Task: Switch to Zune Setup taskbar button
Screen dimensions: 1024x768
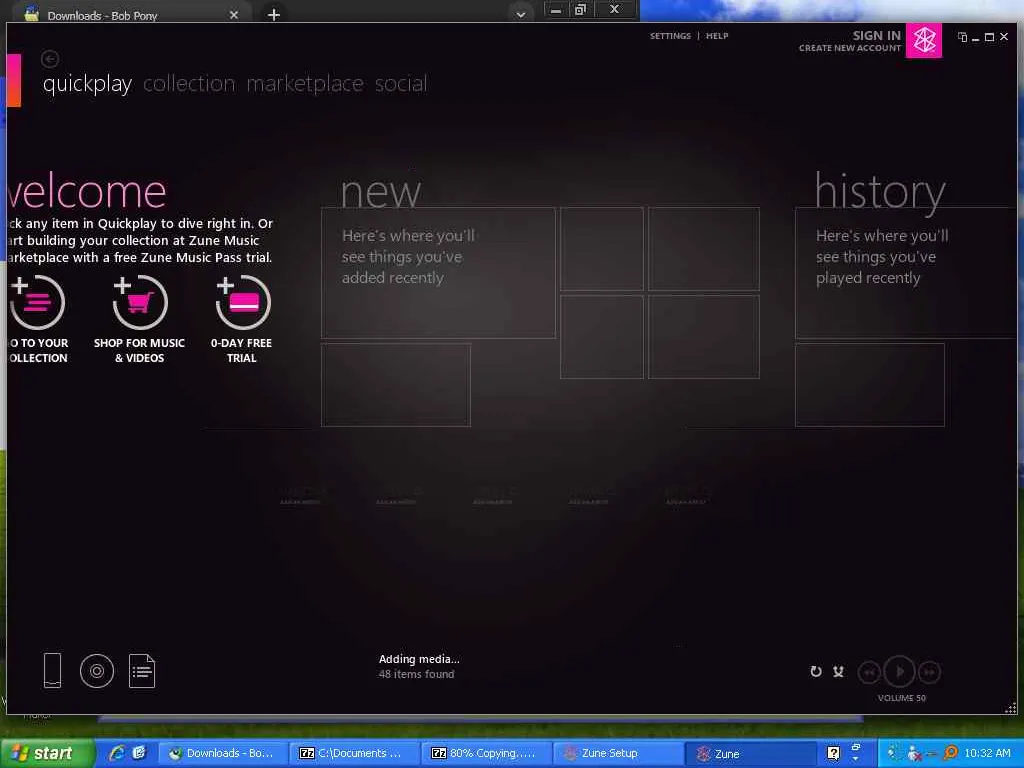Action: point(616,753)
